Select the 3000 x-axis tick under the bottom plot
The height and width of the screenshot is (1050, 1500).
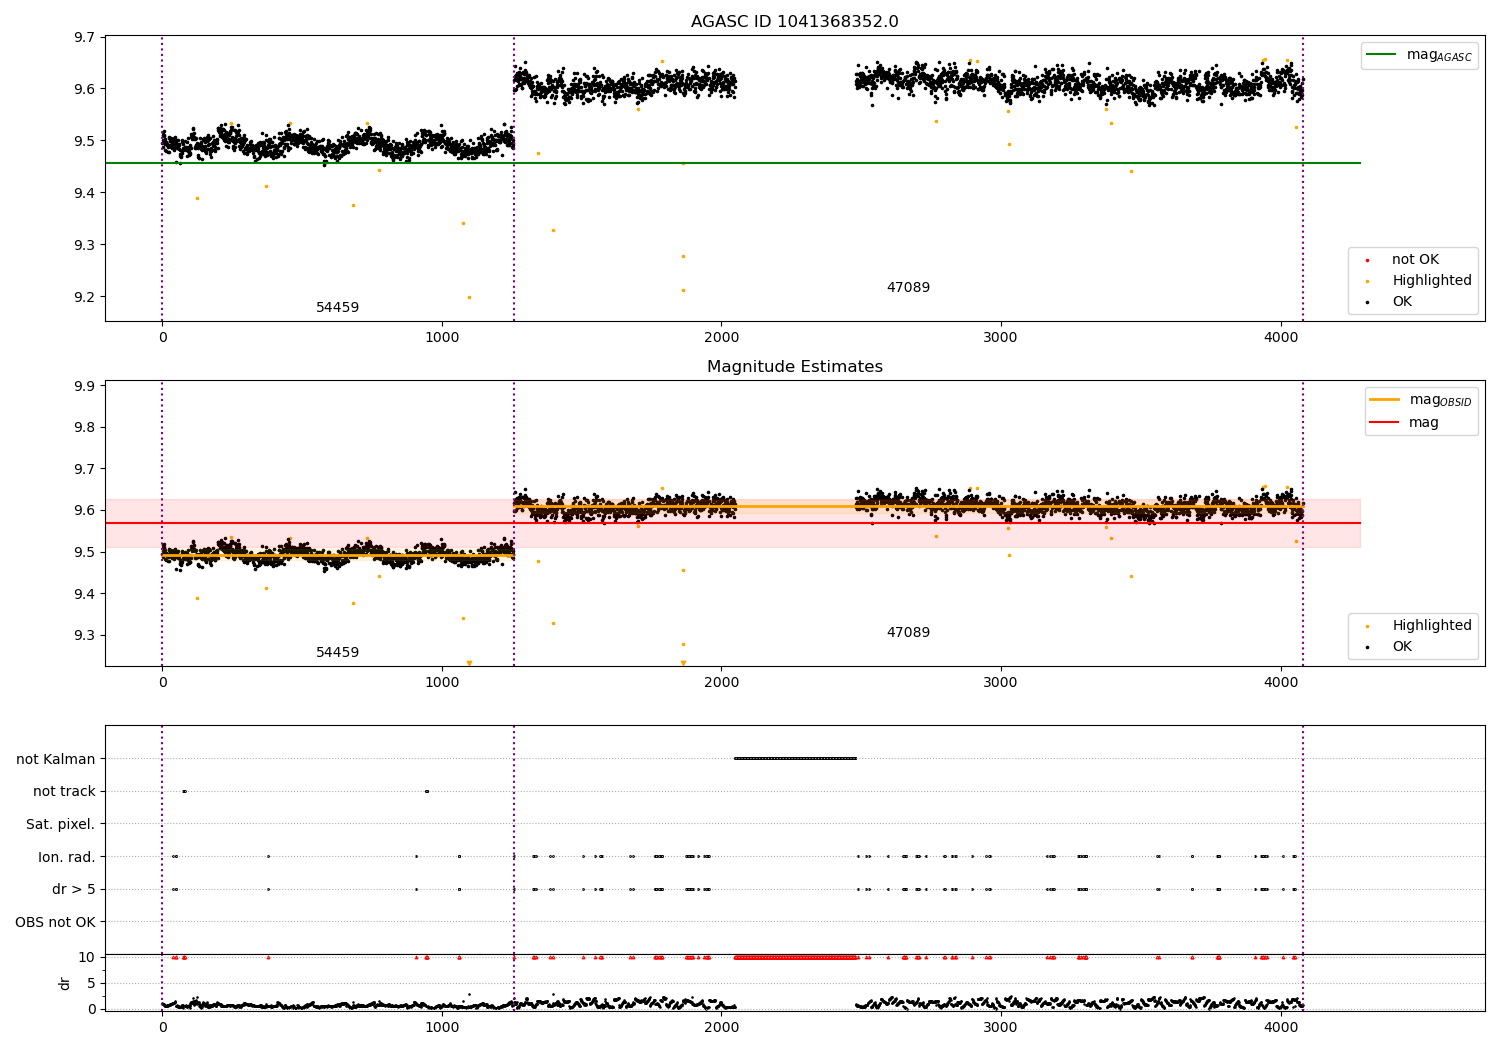pyautogui.click(x=1001, y=1028)
